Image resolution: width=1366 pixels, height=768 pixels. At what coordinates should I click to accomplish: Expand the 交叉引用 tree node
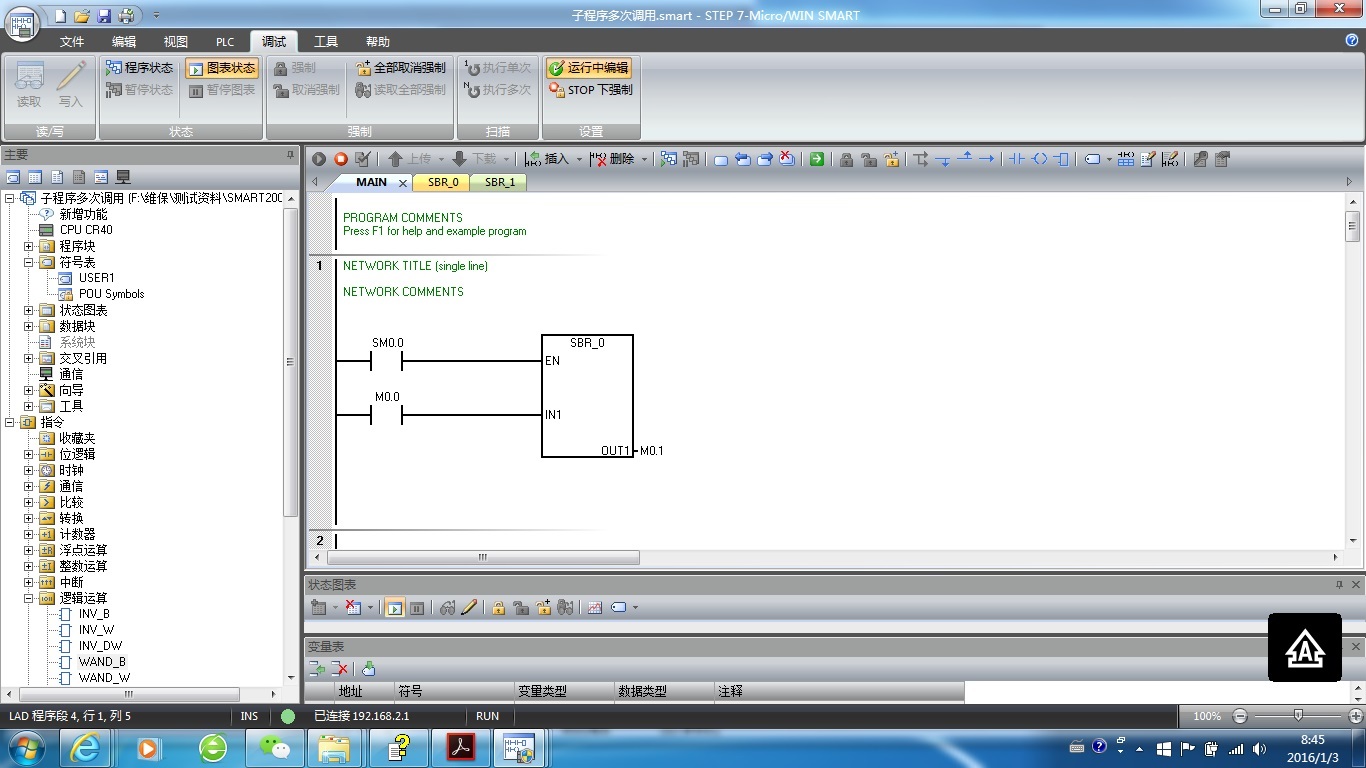(x=29, y=358)
